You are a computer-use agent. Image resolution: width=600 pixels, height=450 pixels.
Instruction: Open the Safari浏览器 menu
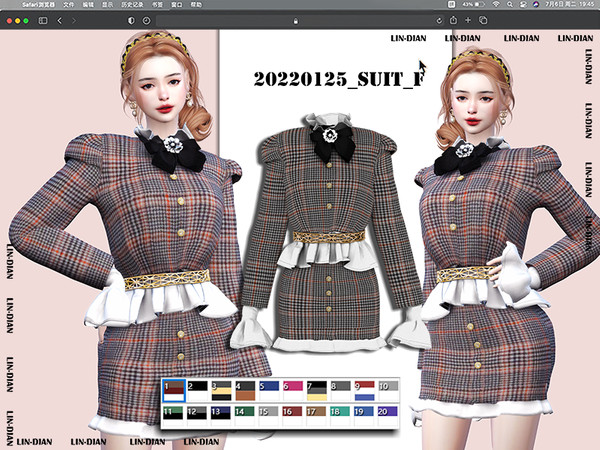point(38,5)
